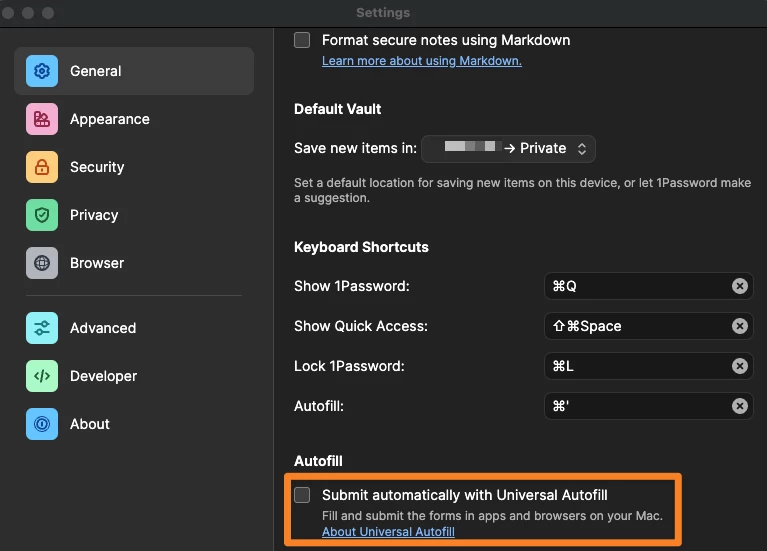This screenshot has width=767, height=551.
Task: Open the General settings section
Action: [134, 71]
